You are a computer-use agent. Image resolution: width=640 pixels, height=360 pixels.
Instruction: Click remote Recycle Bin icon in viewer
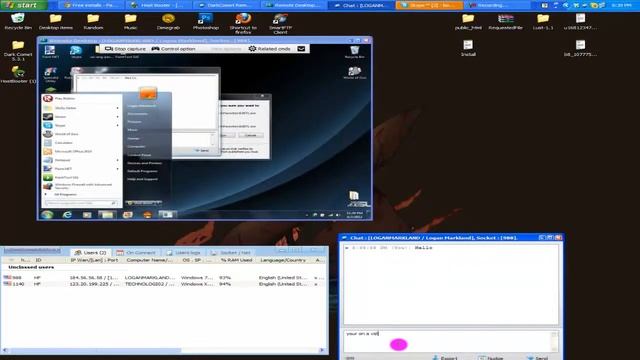pyautogui.click(x=354, y=52)
